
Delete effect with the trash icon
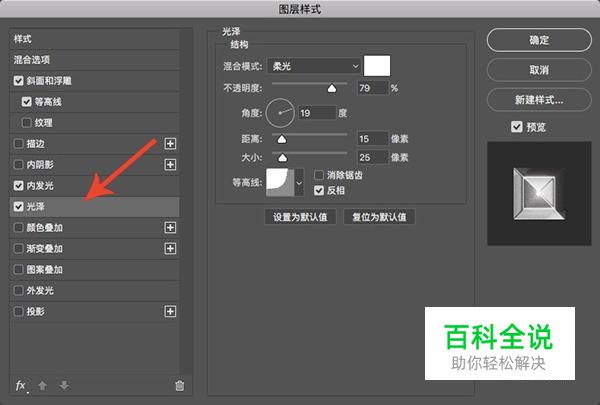(x=179, y=385)
